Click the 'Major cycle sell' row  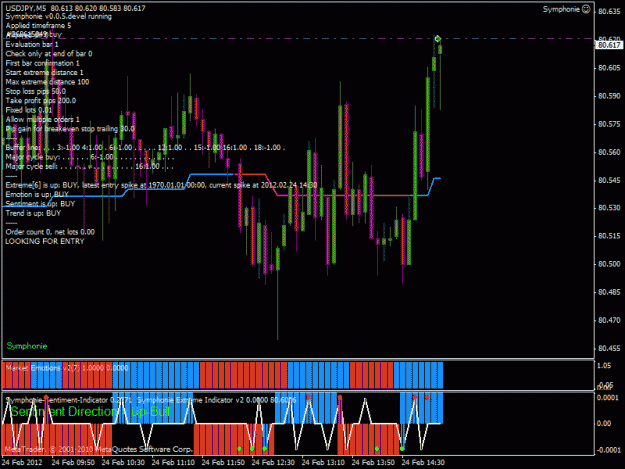[x=90, y=167]
